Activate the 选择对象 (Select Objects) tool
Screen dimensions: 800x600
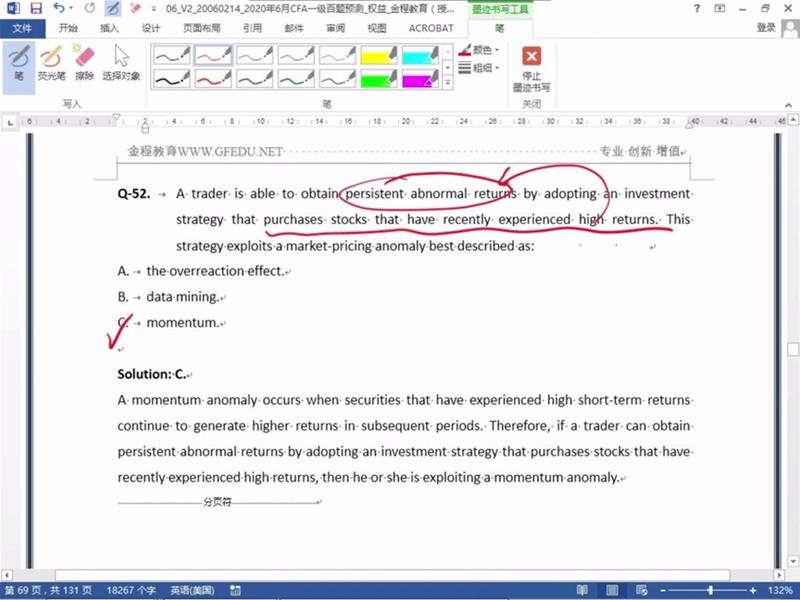121,64
